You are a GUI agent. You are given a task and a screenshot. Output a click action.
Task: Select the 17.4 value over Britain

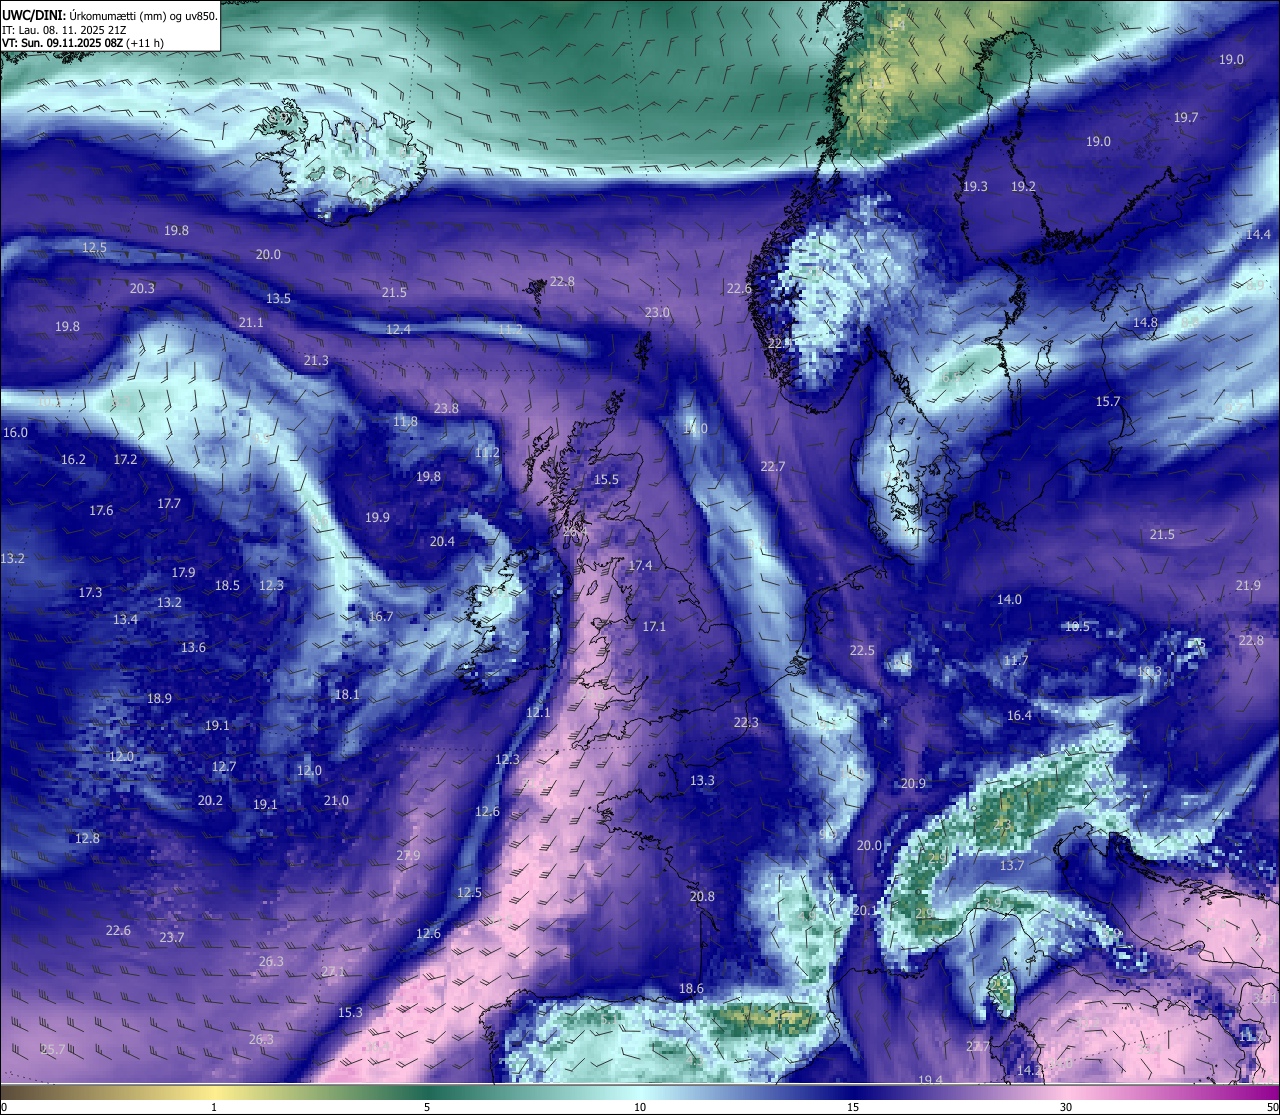pyautogui.click(x=640, y=566)
